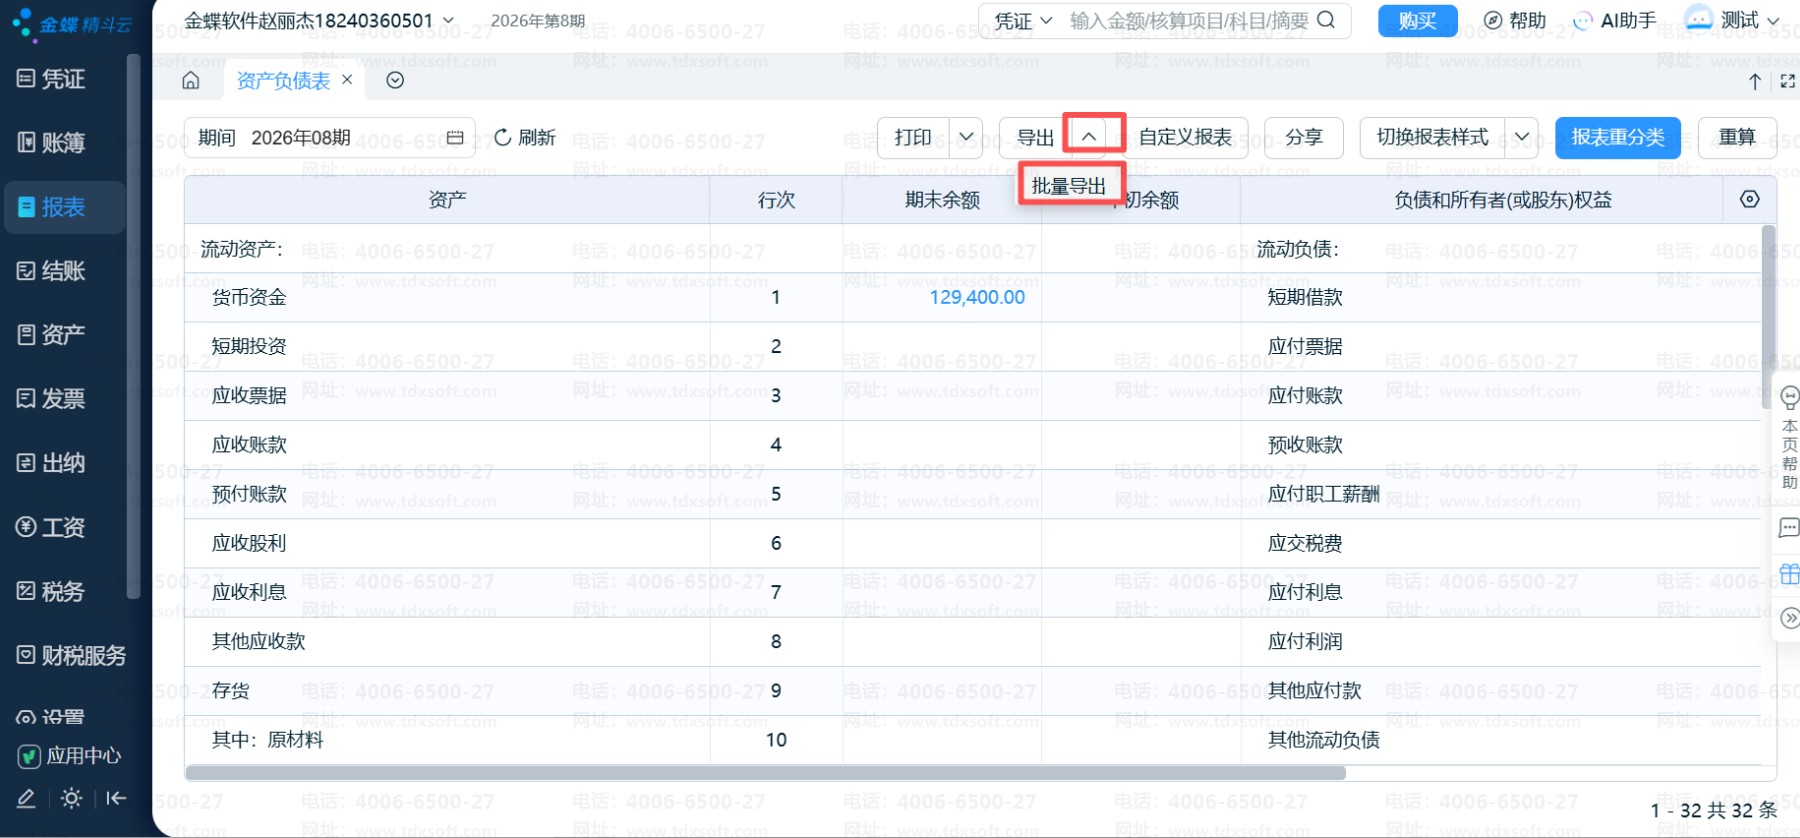
Task: Open the calendar picker for 期间
Action: [x=455, y=137]
